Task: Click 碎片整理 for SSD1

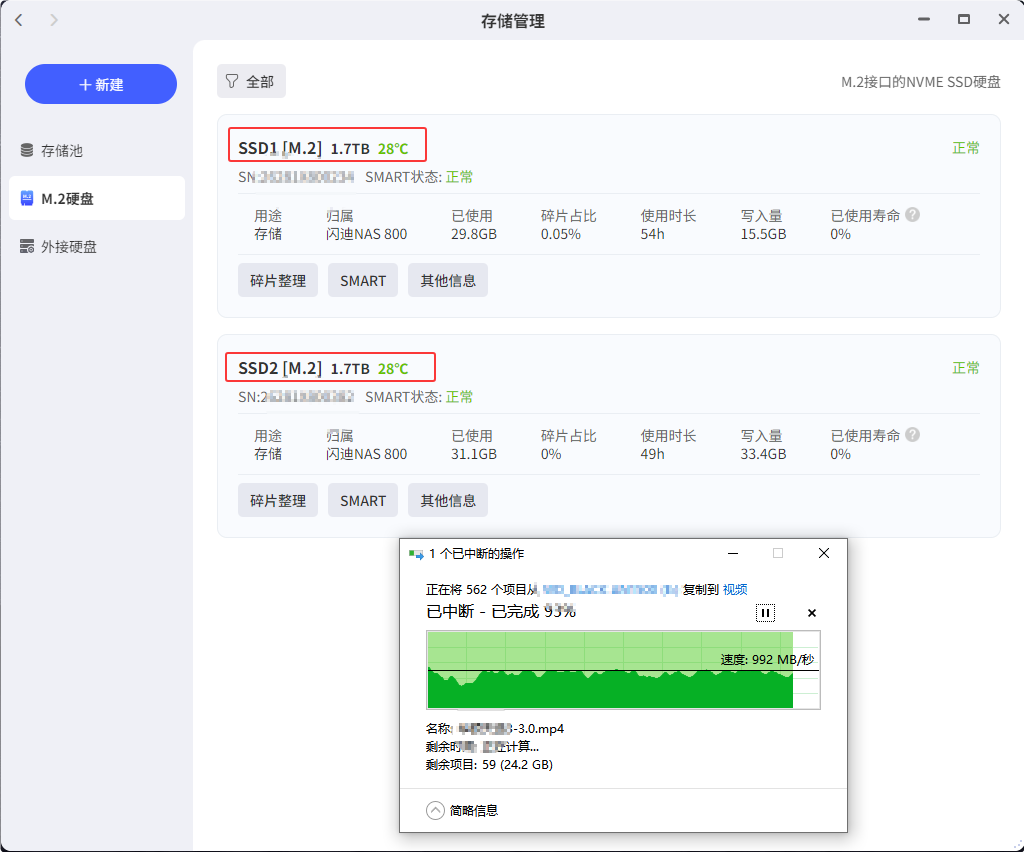Action: pos(278,281)
